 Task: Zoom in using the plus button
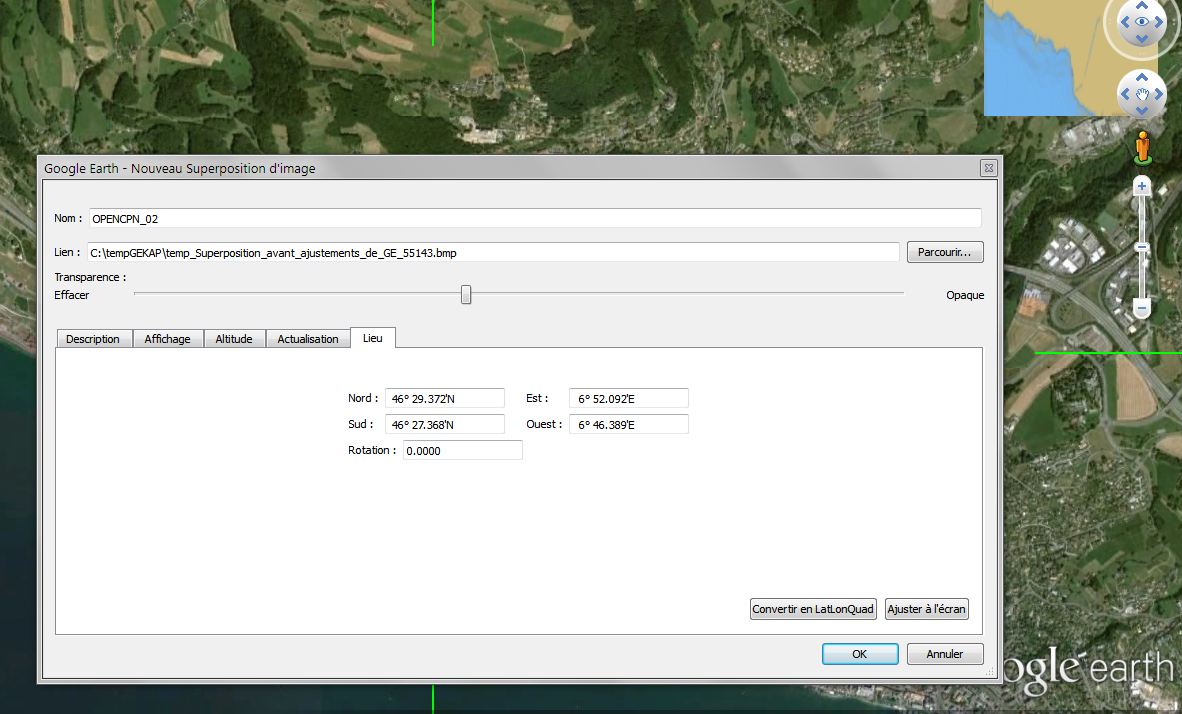pos(1142,185)
